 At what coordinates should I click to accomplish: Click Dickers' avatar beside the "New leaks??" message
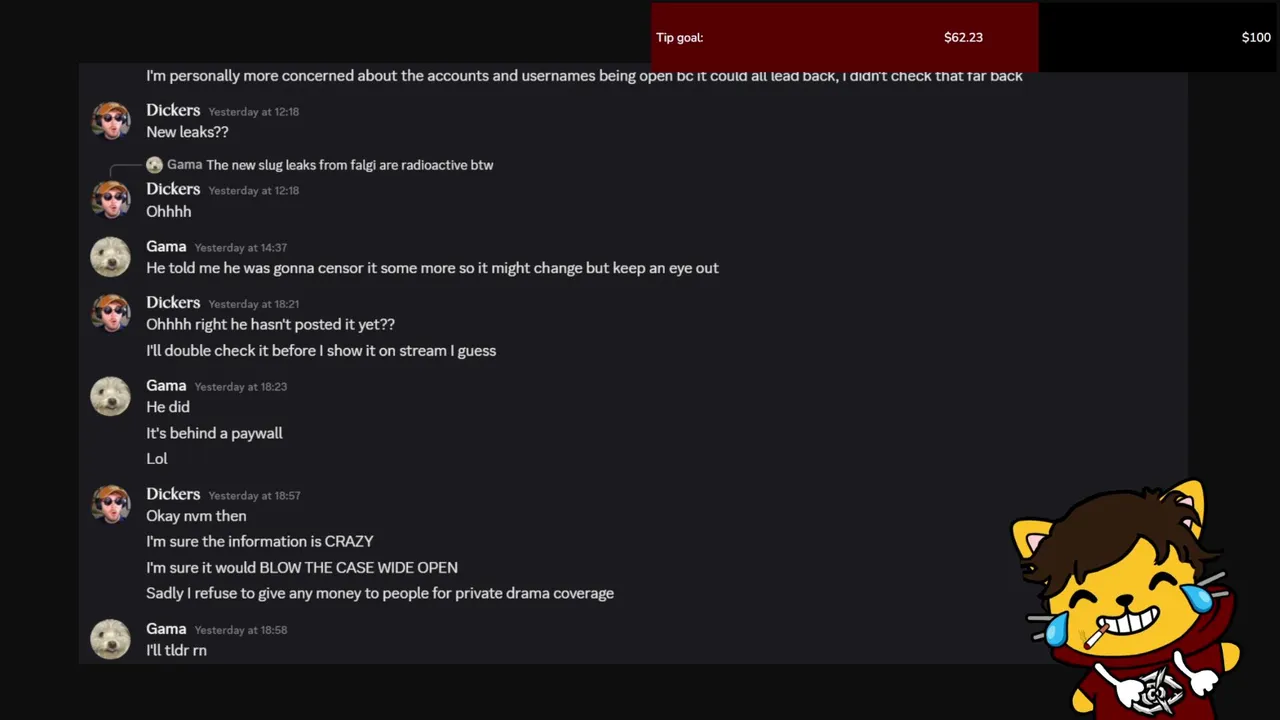110,120
